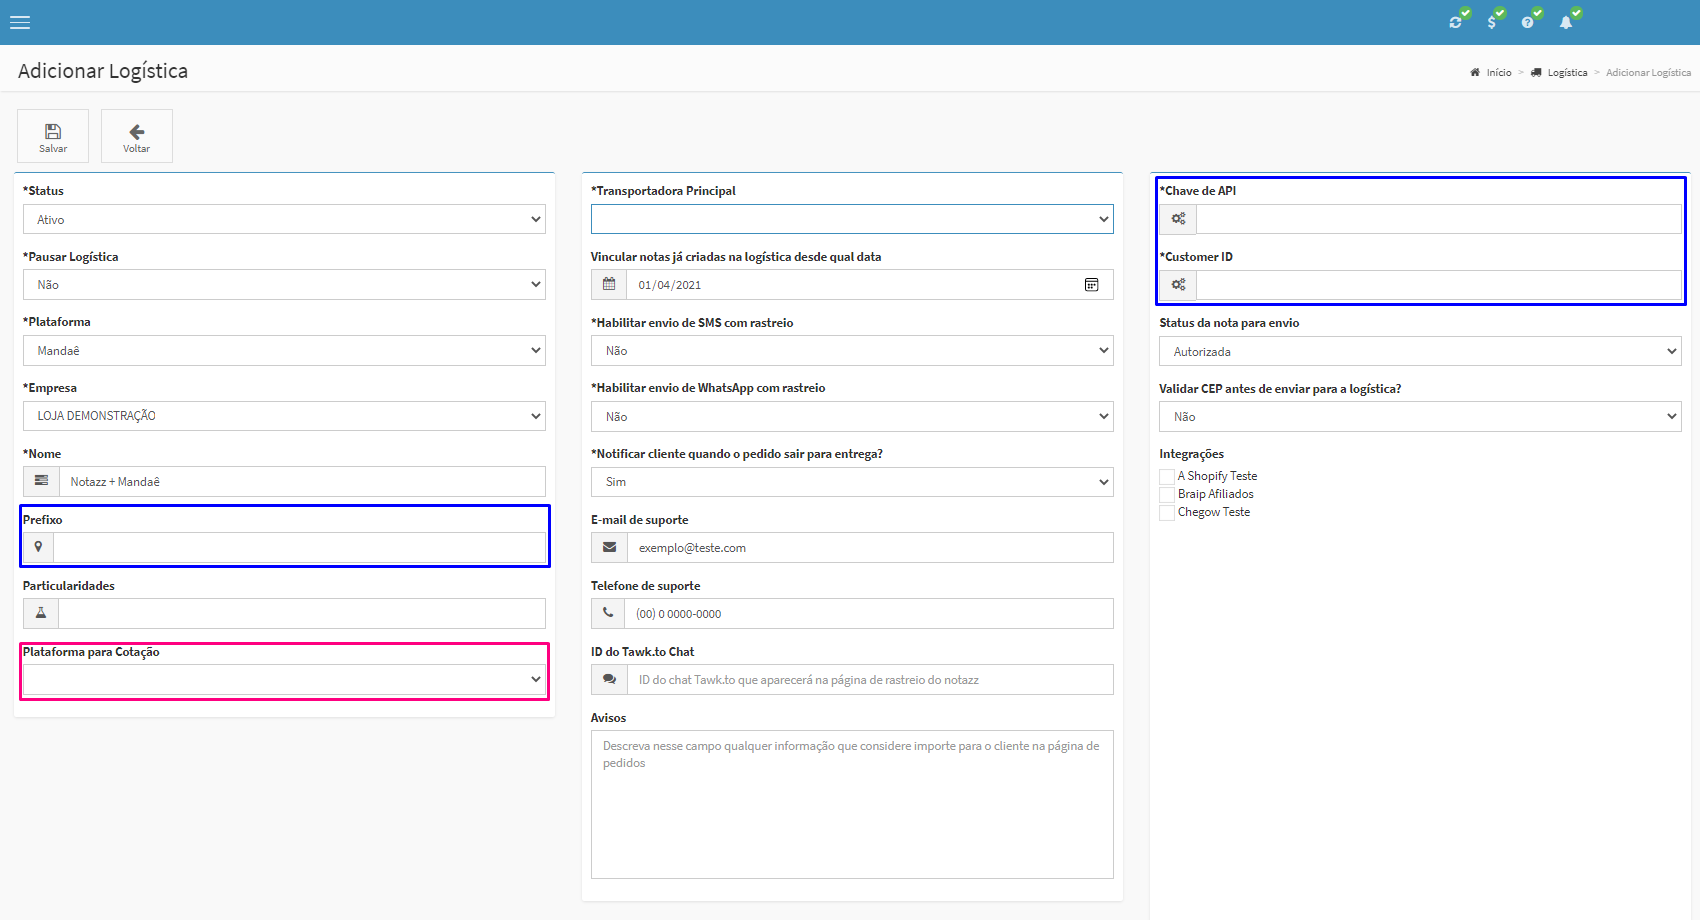Image resolution: width=1700 pixels, height=920 pixels.
Task: Go to Início in the breadcrumb
Action: click(x=1498, y=73)
